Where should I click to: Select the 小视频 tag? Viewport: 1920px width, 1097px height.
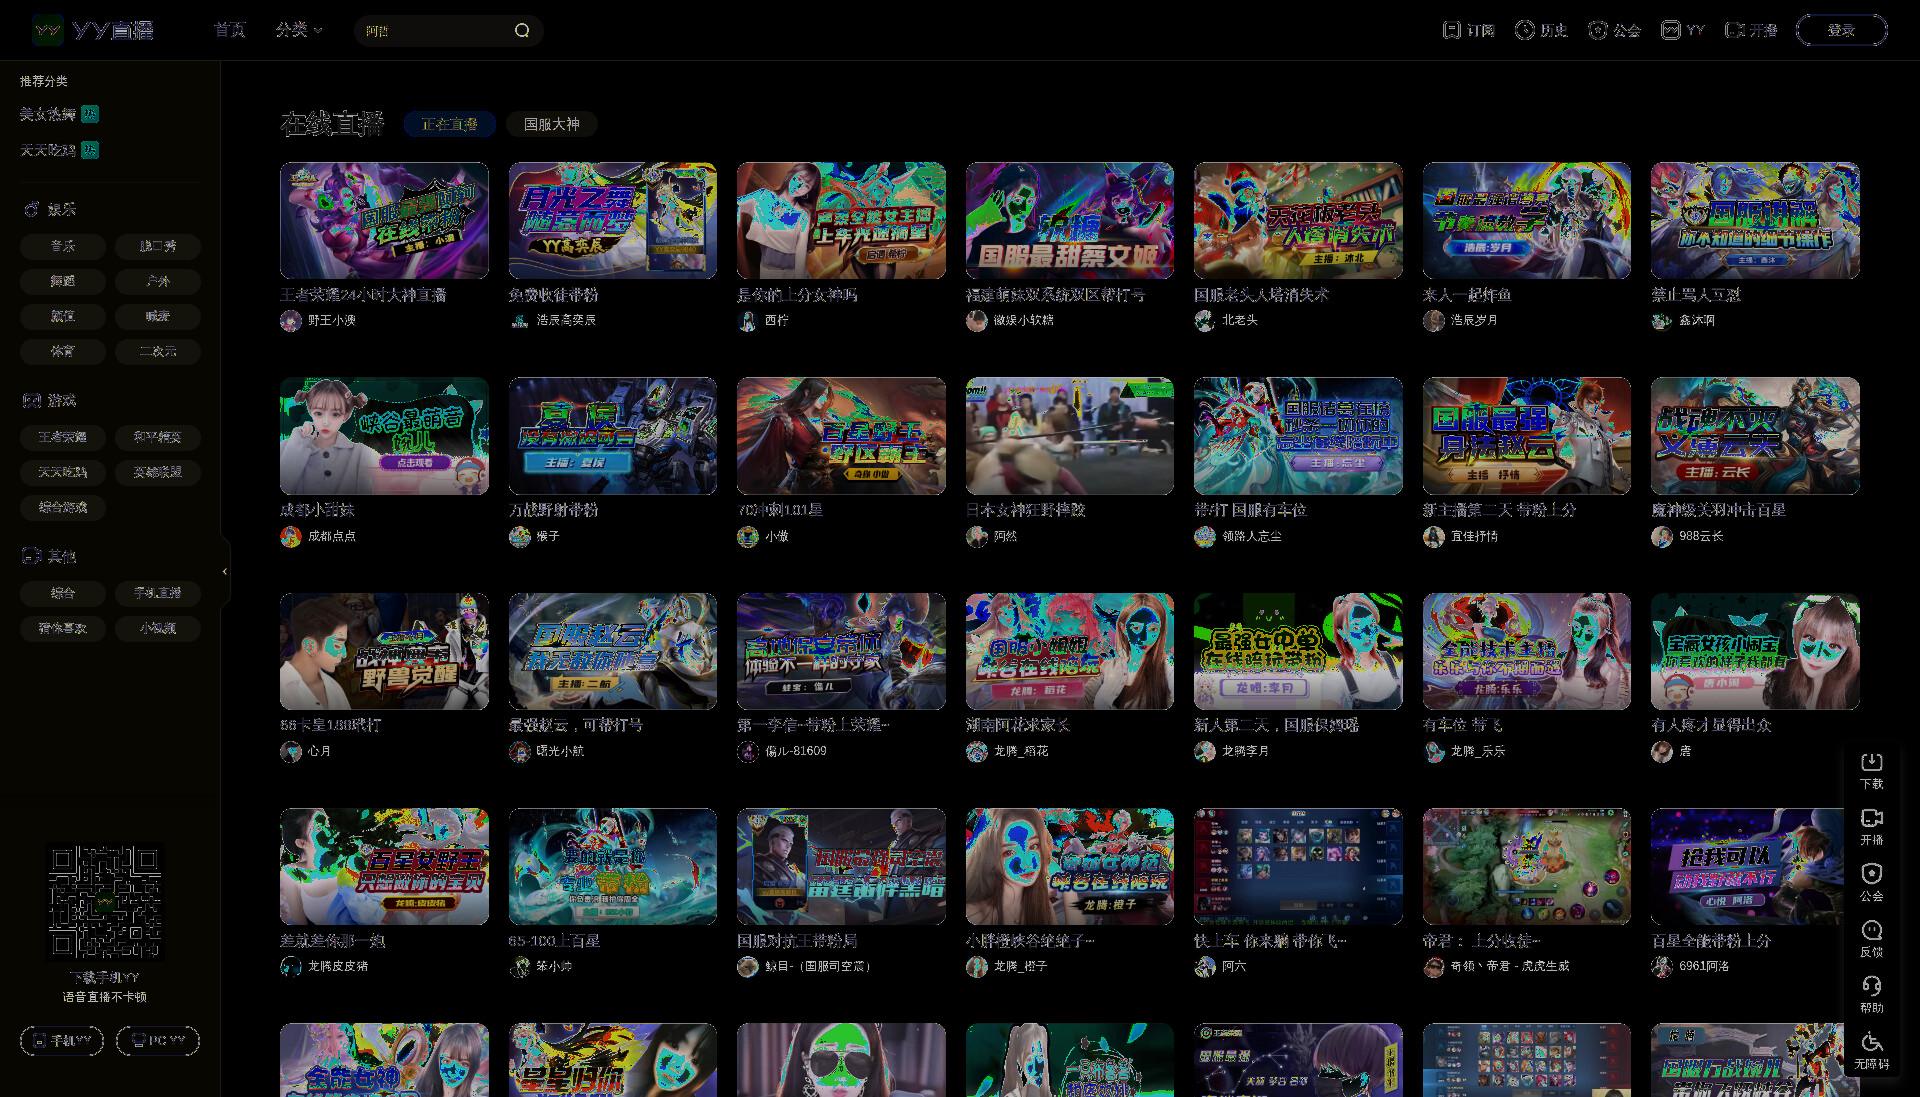(158, 628)
